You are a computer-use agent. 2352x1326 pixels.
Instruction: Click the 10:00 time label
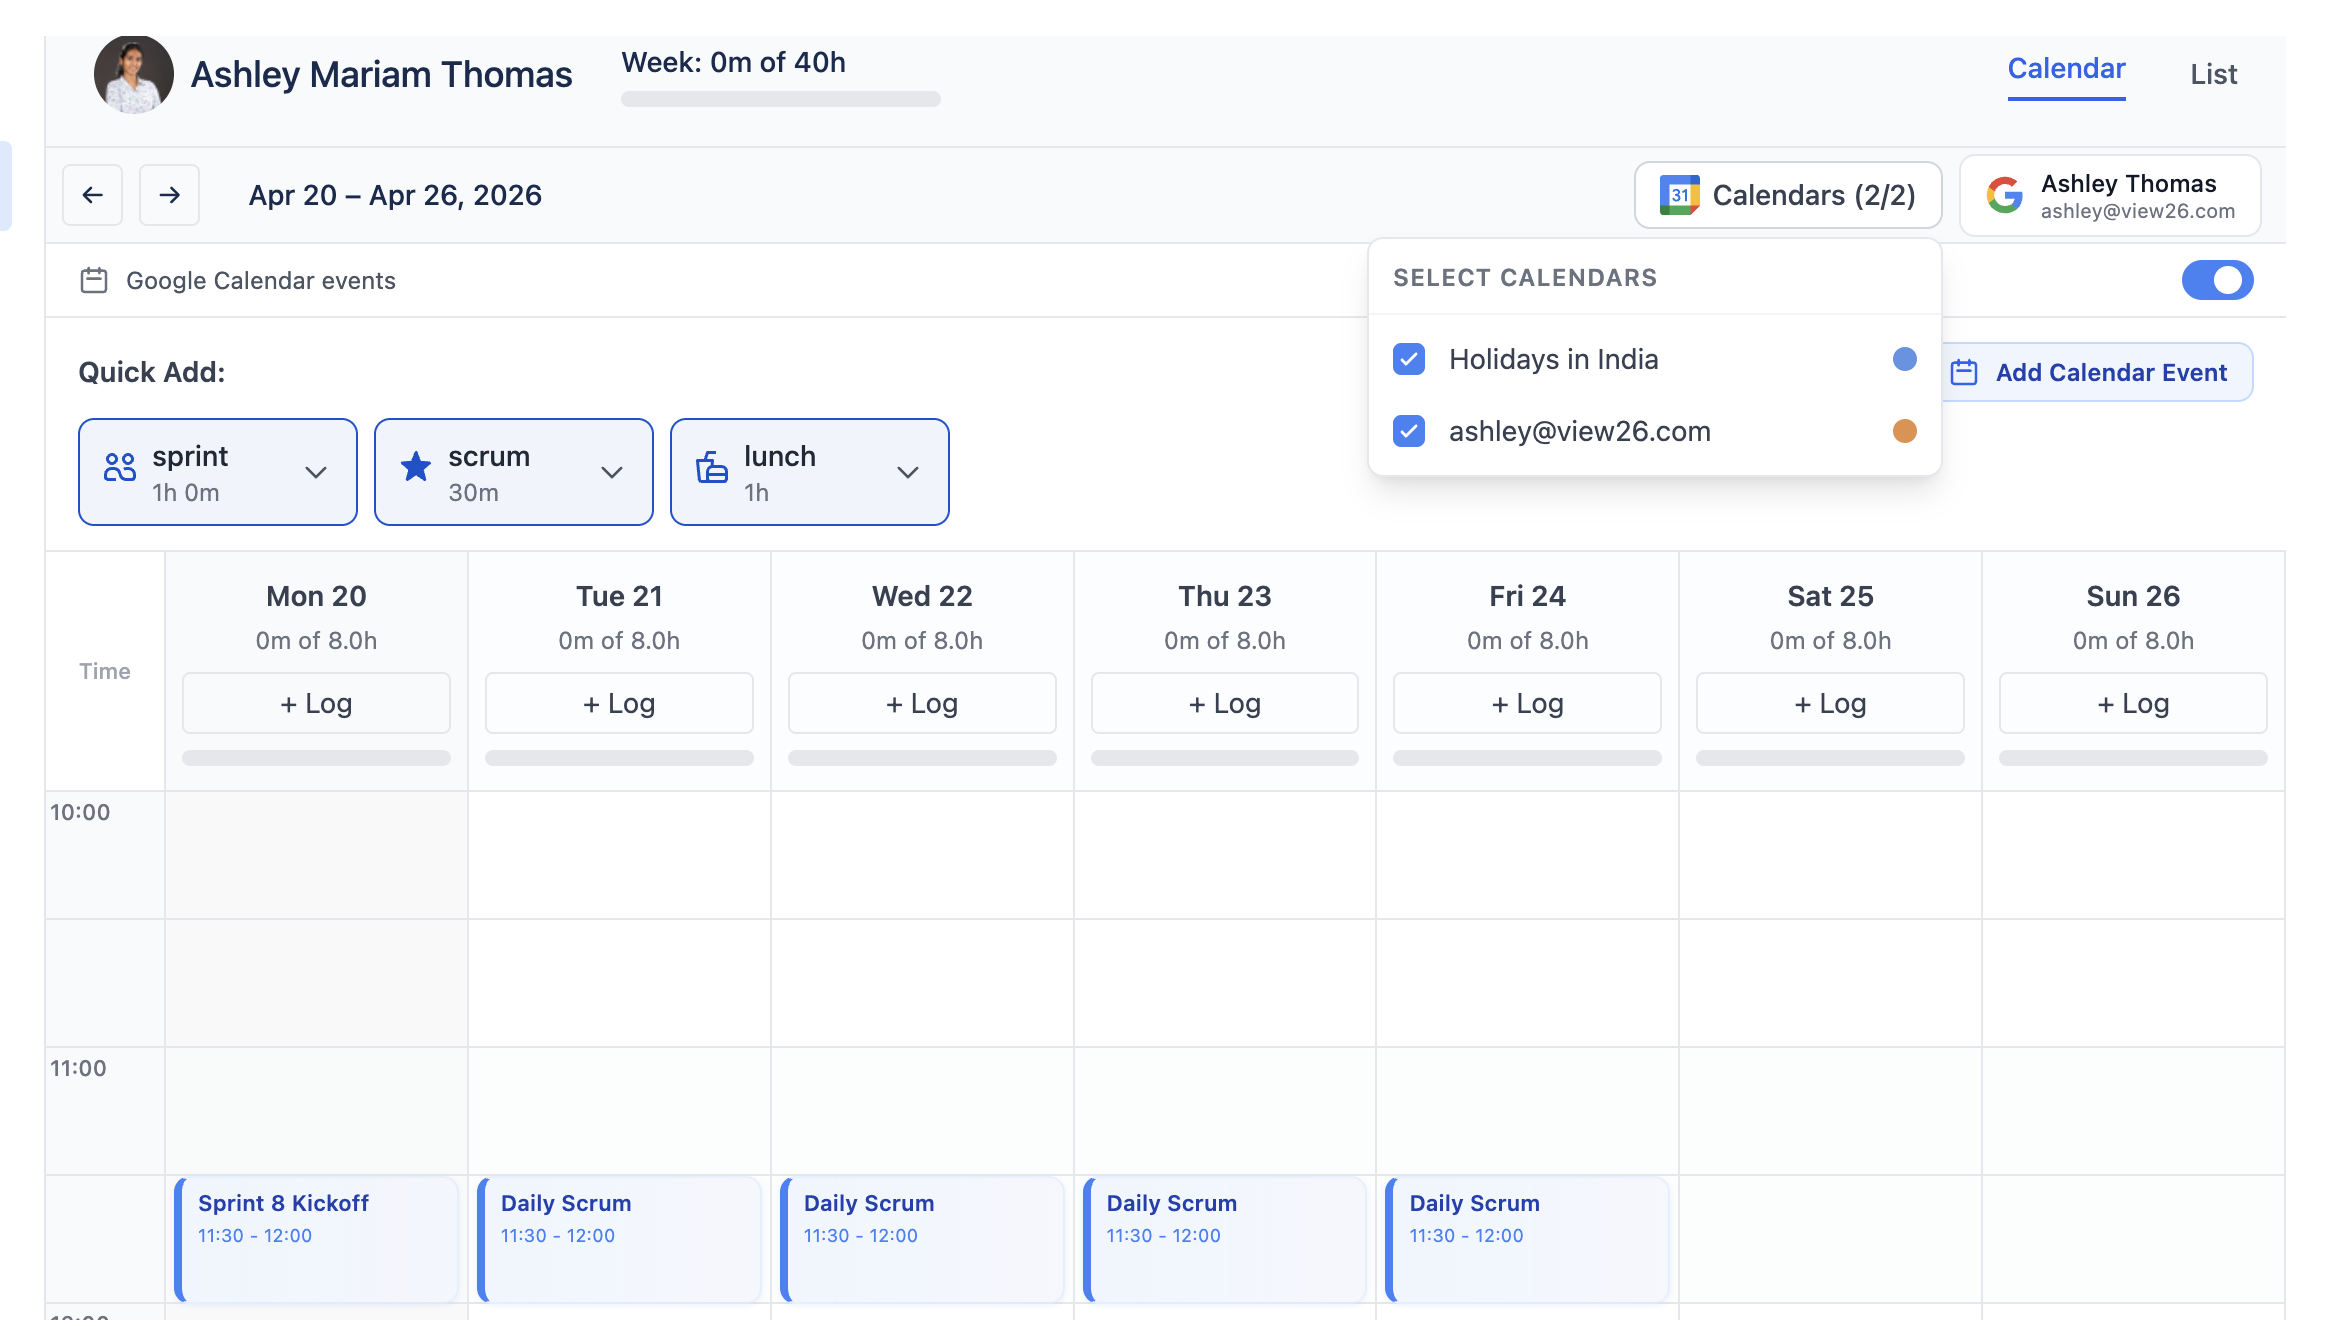click(80, 812)
